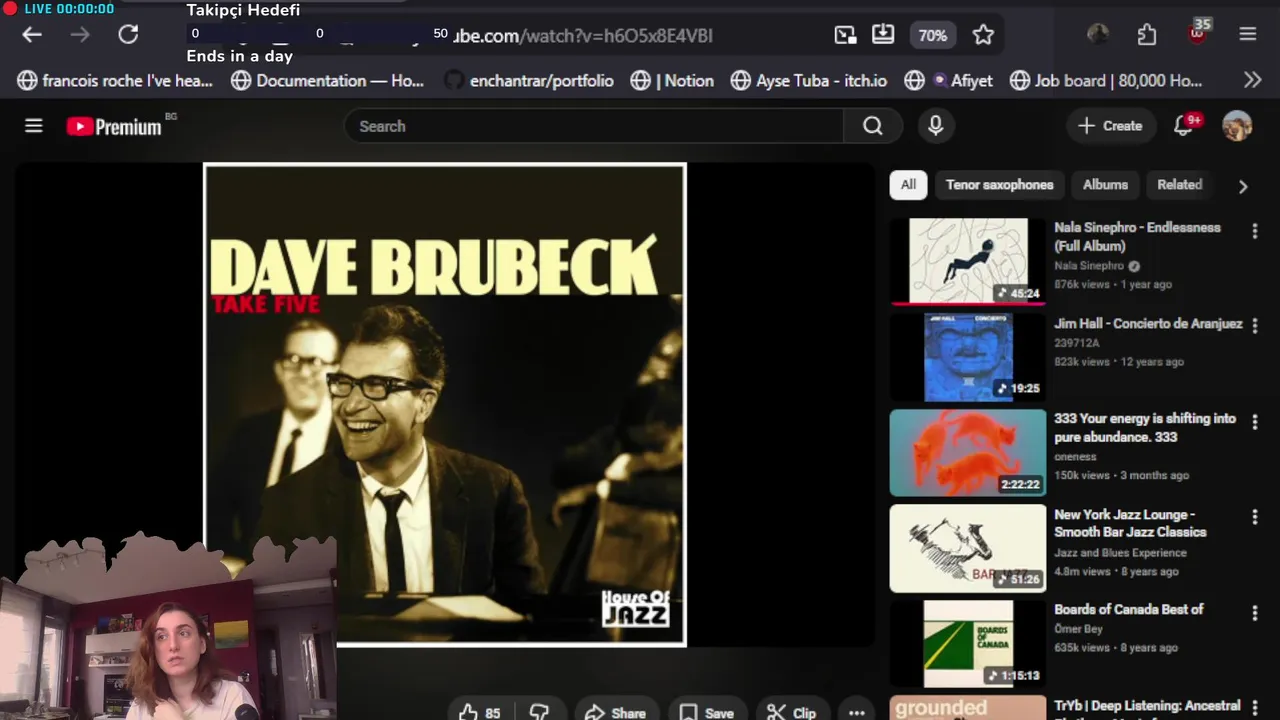Go to YouTube Premium home logo
1280x720 pixels.
[114, 127]
